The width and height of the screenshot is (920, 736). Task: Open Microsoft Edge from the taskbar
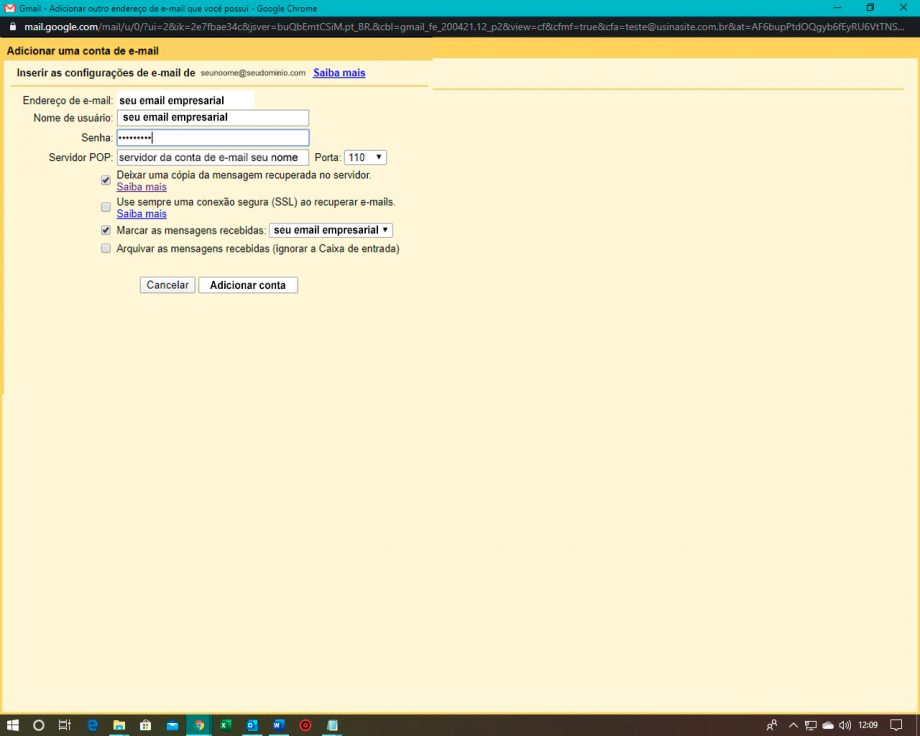(x=92, y=725)
